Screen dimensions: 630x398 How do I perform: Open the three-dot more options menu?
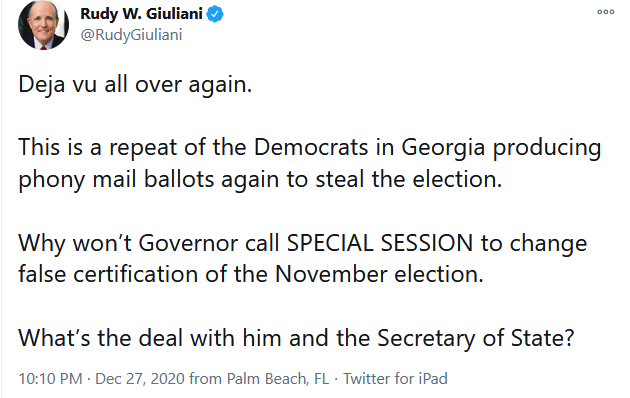(x=605, y=12)
